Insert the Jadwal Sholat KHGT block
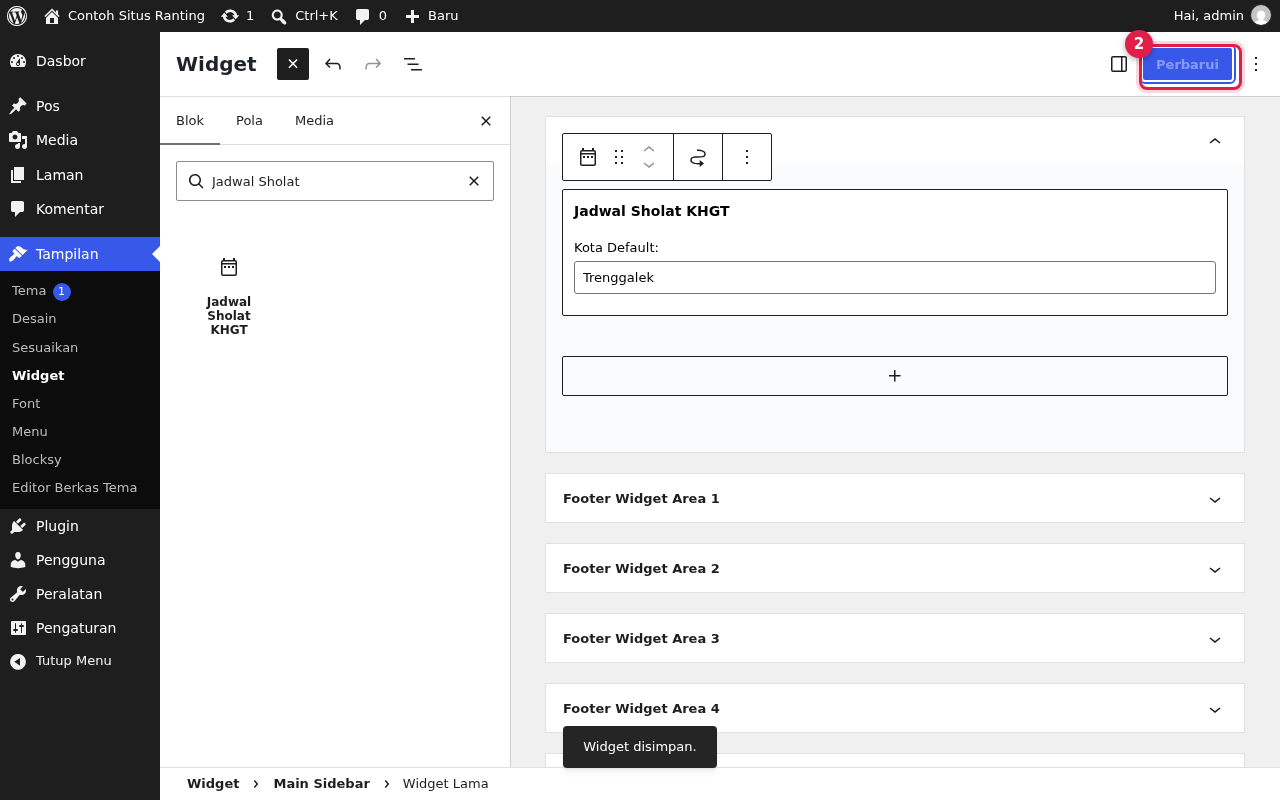The image size is (1280, 800). pyautogui.click(x=229, y=296)
